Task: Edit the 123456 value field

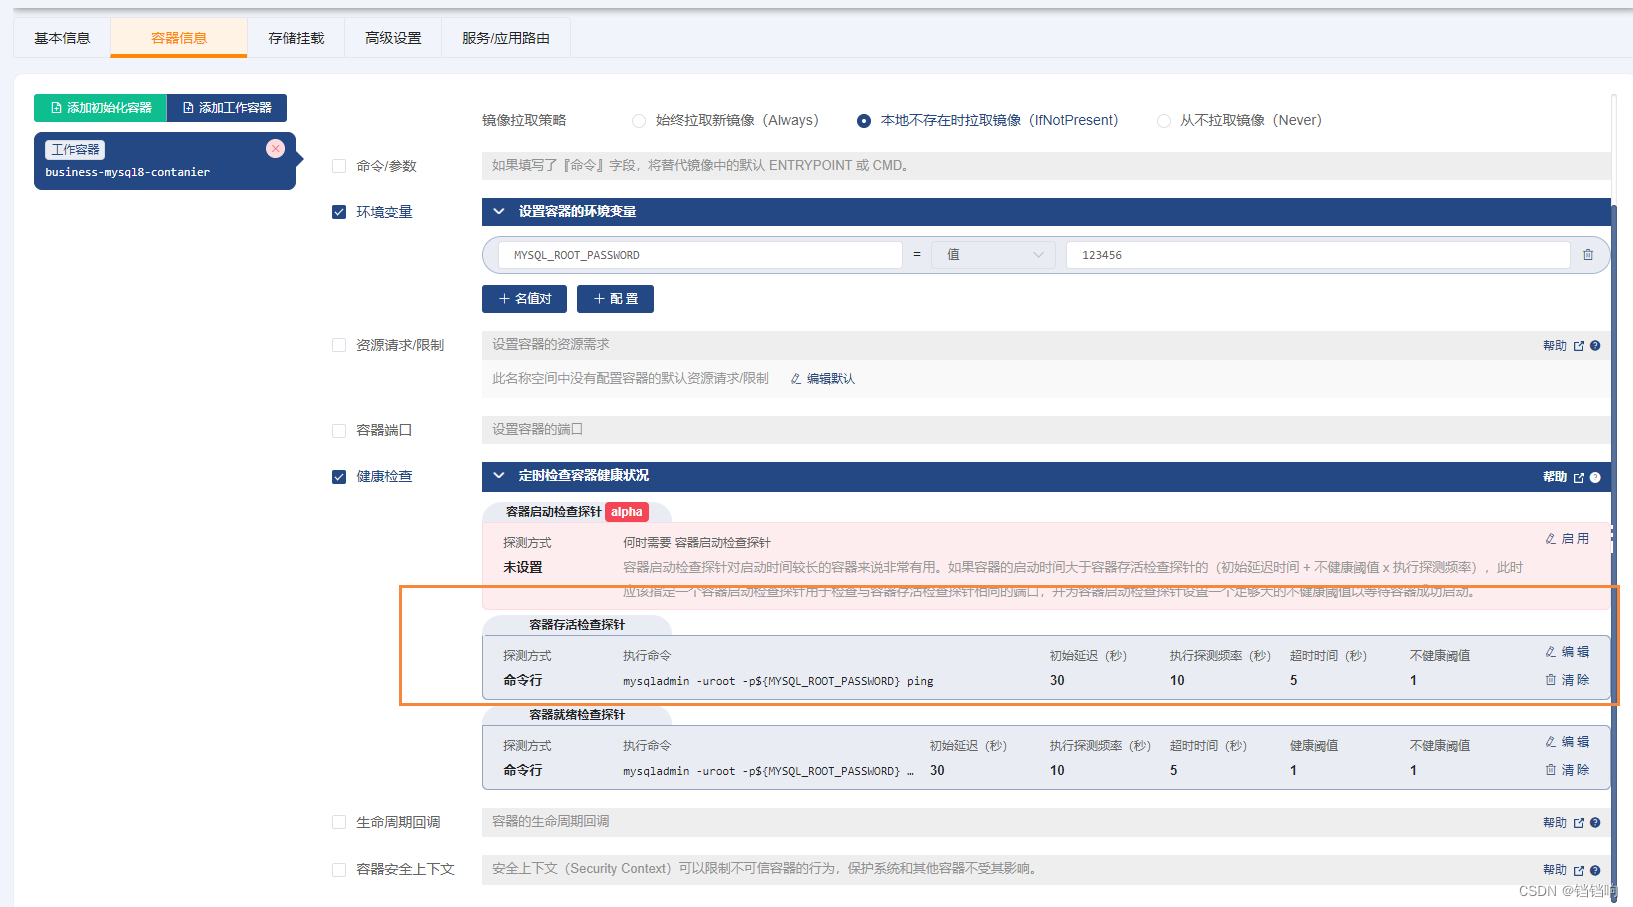Action: [x=1318, y=255]
